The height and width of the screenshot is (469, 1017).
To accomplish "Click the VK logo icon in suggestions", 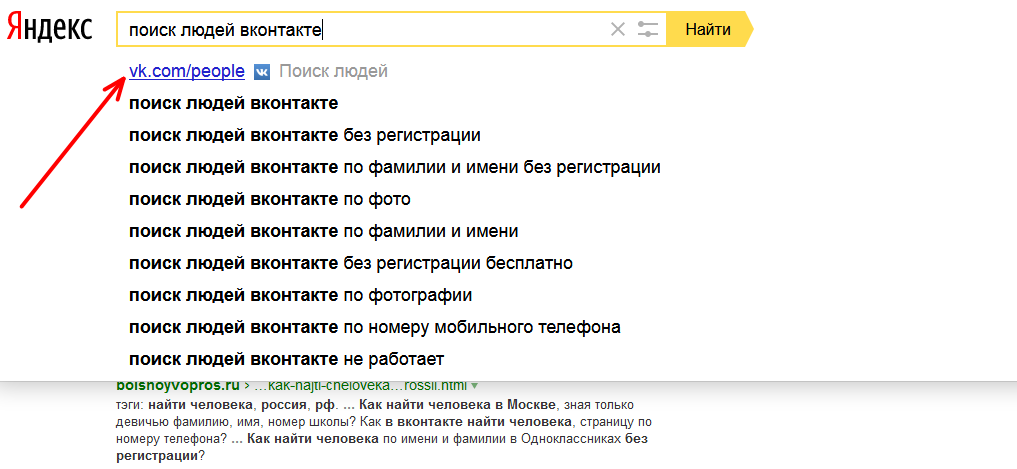I will coord(262,72).
